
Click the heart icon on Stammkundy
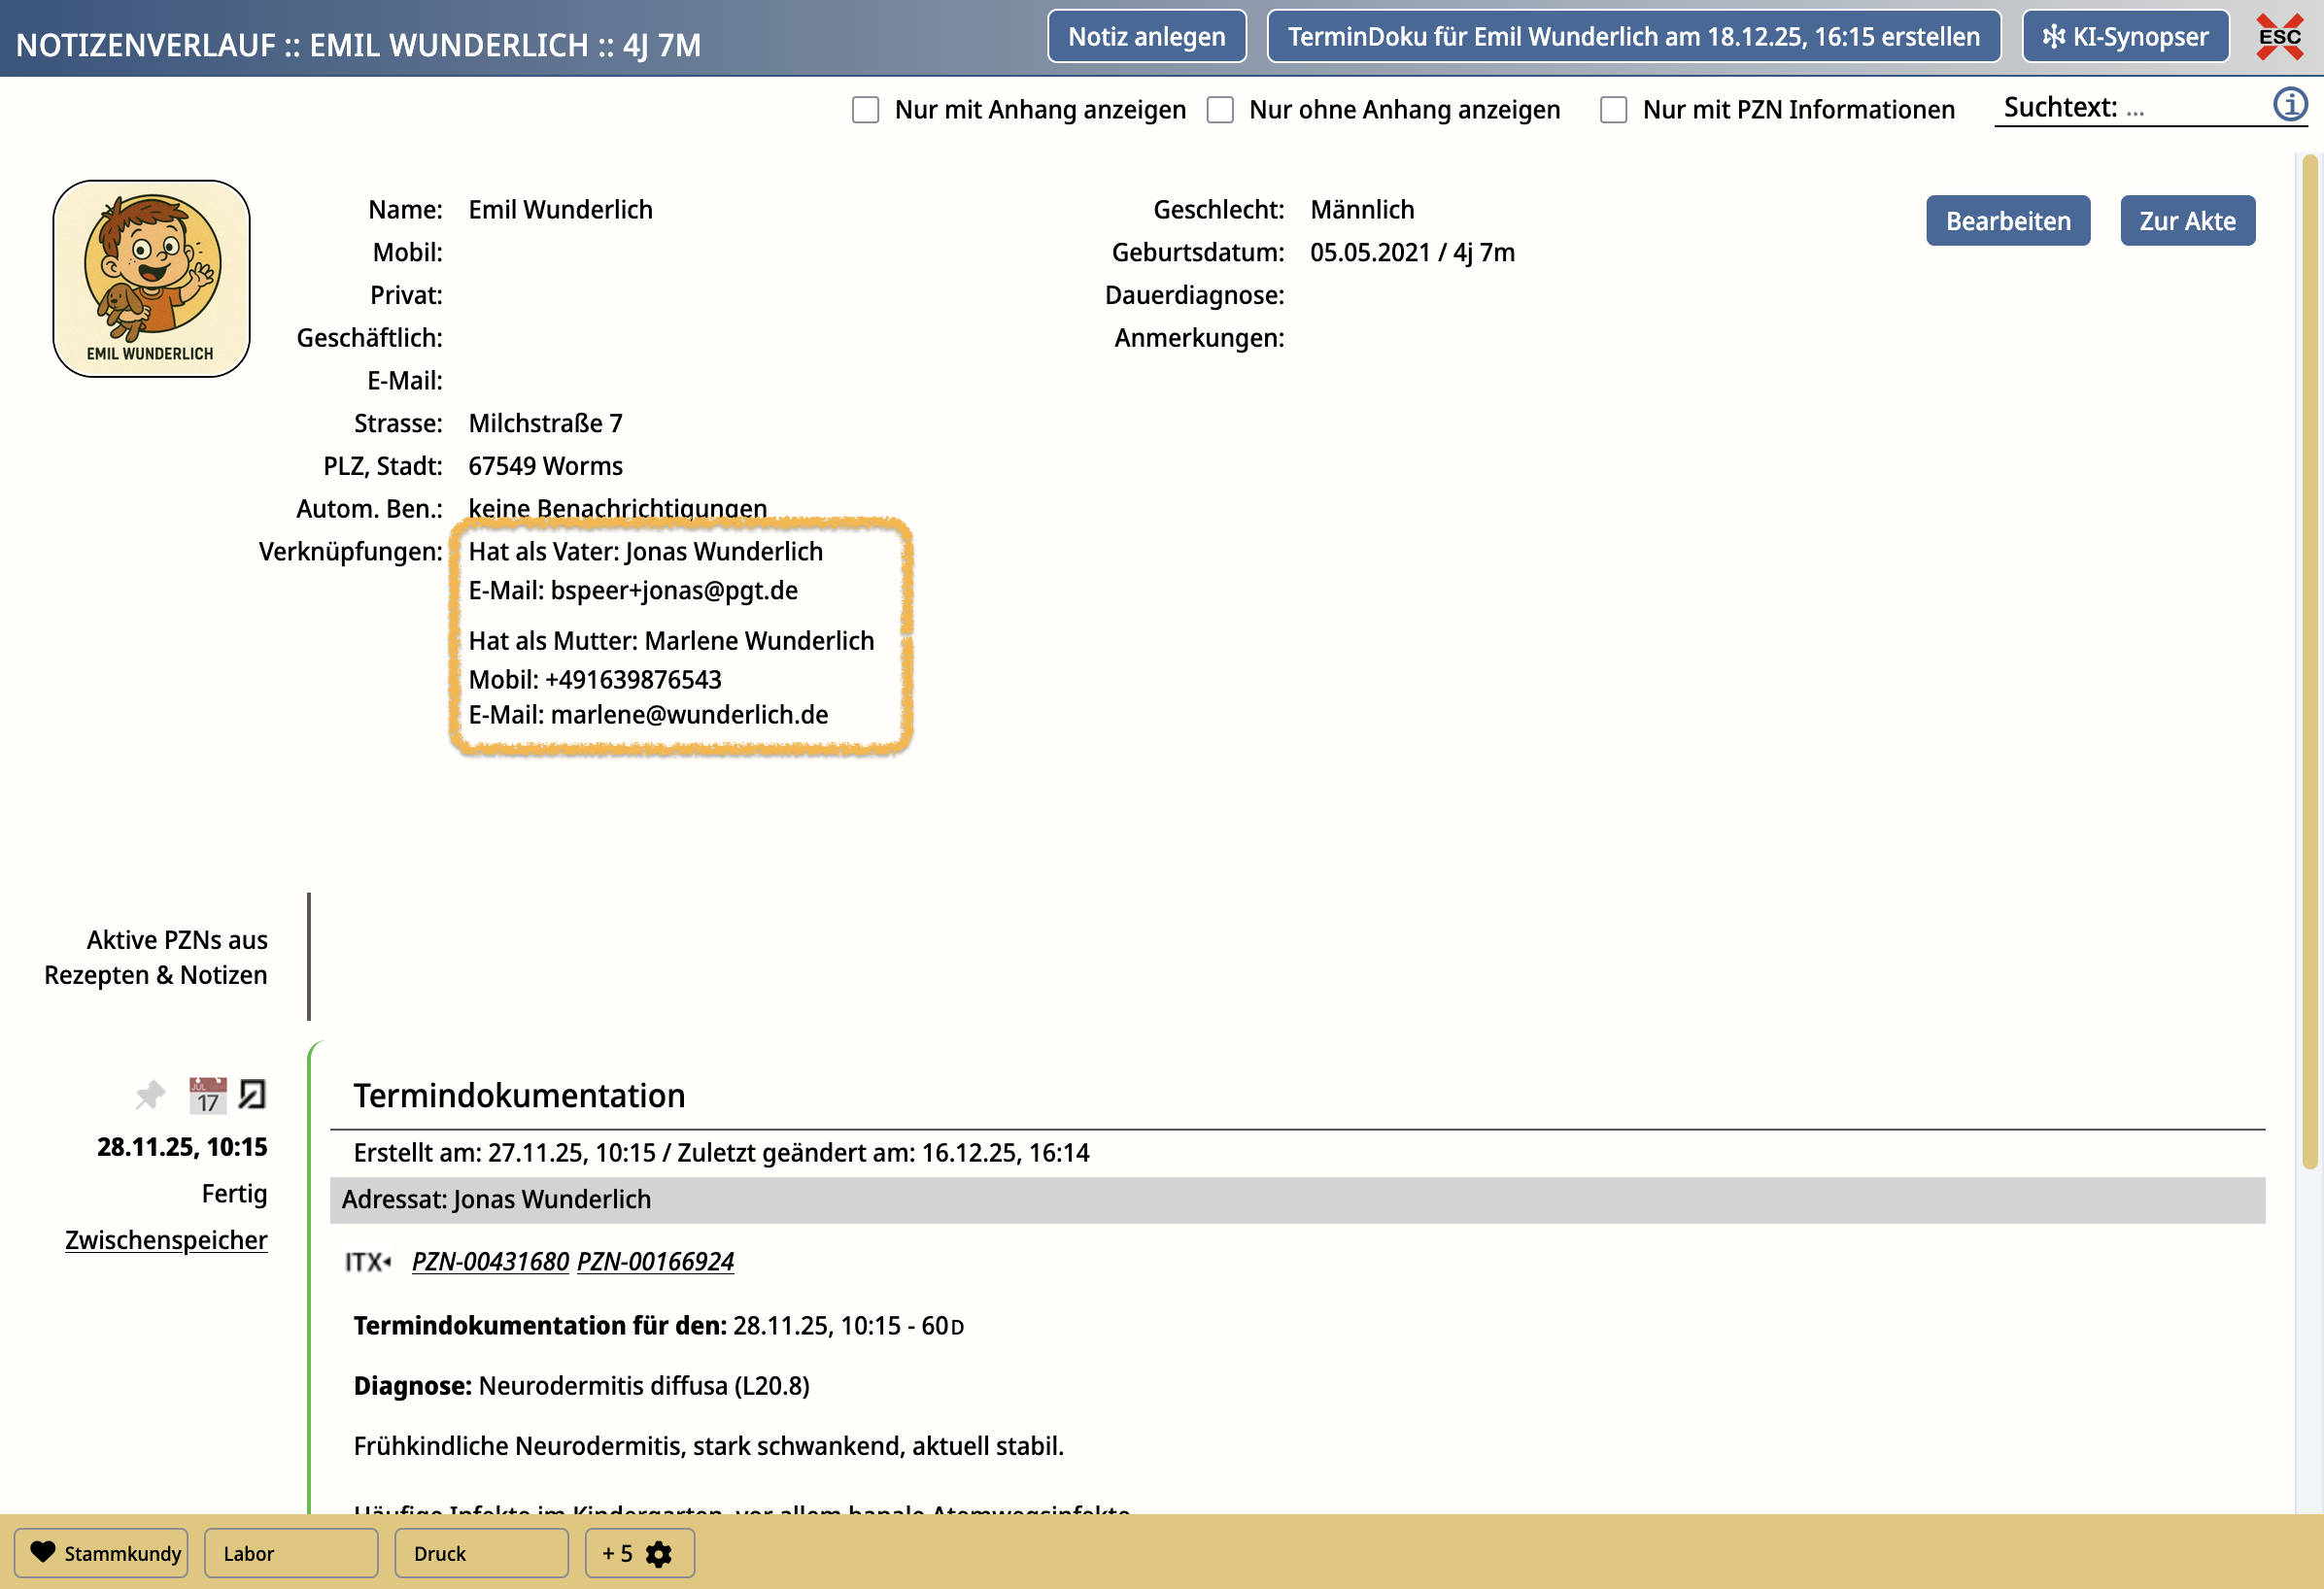point(43,1552)
